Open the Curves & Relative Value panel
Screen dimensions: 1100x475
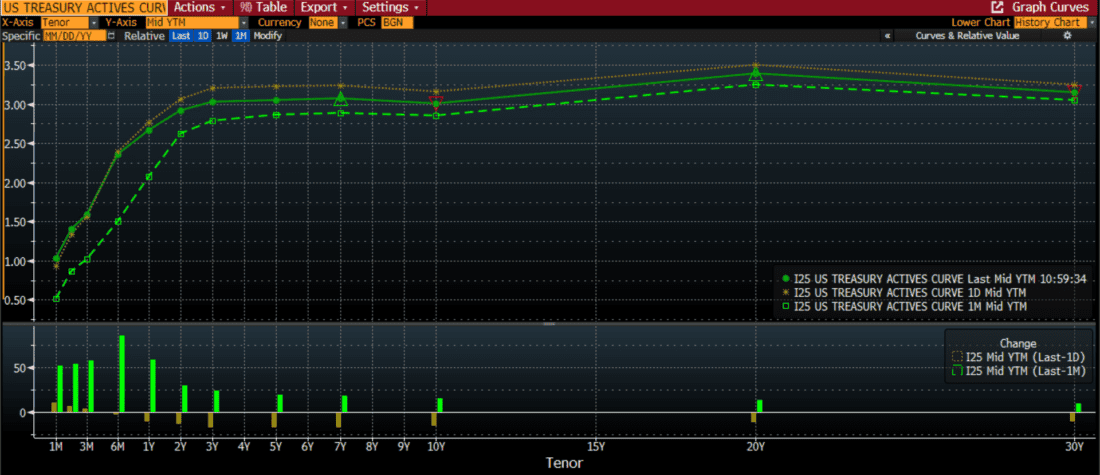(967, 36)
